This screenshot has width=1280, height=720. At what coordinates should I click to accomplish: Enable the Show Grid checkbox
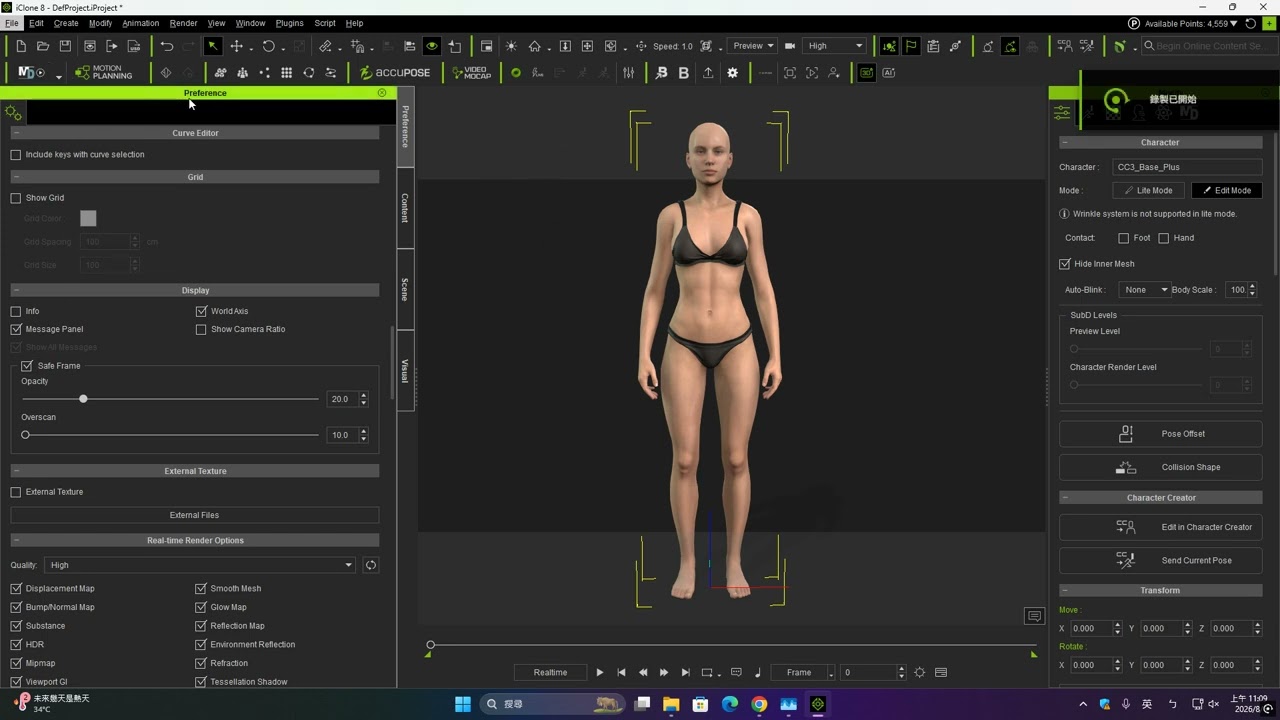16,198
